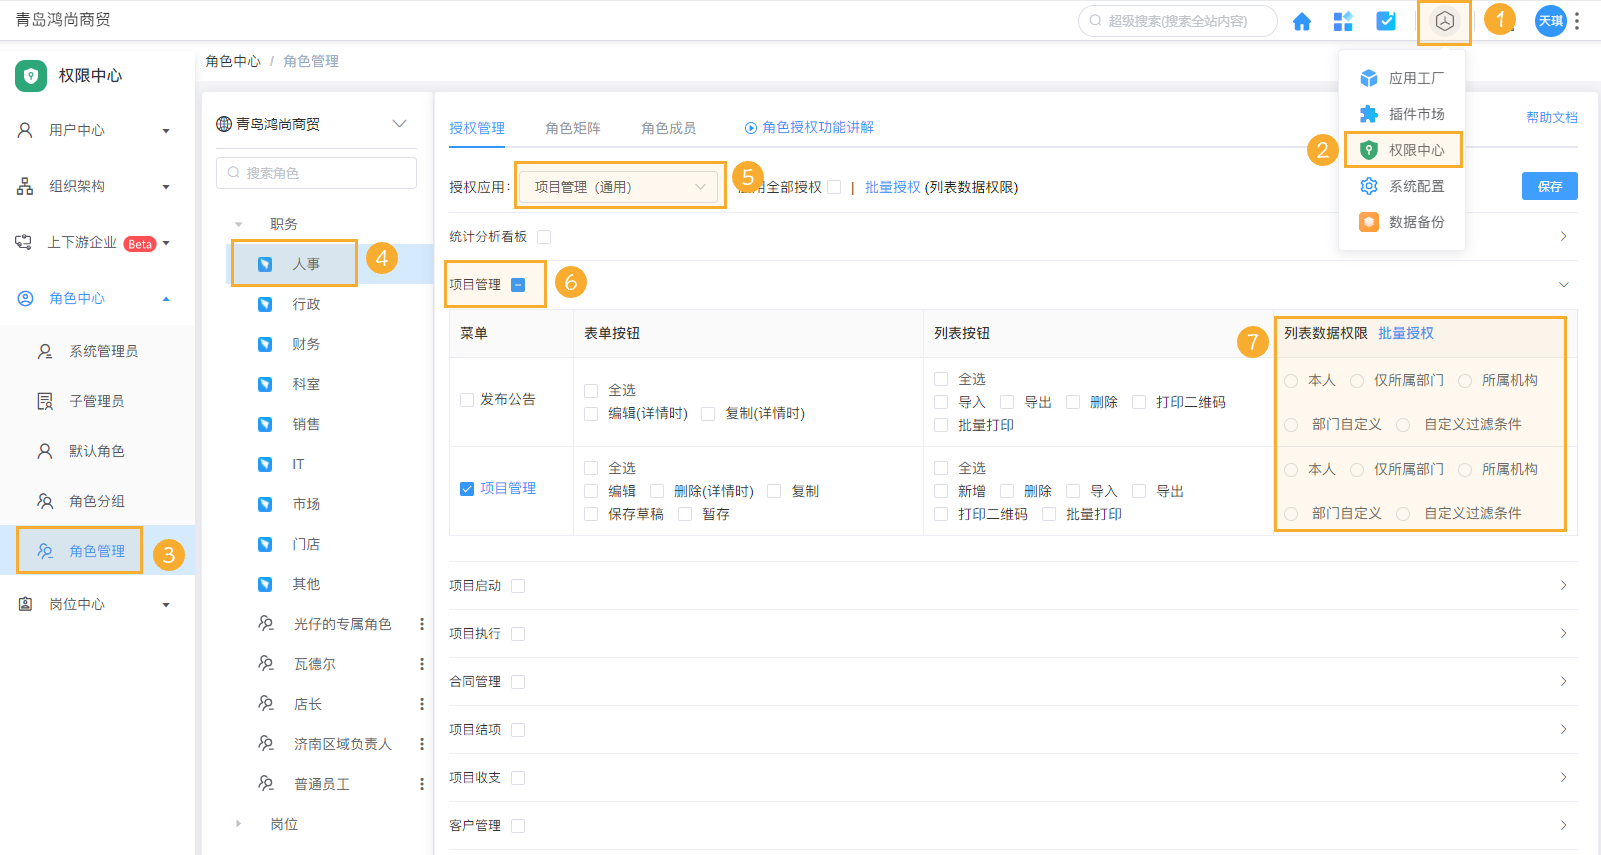Image resolution: width=1601 pixels, height=855 pixels.
Task: Click the 应用工厂 cube icon
Action: (x=1369, y=78)
